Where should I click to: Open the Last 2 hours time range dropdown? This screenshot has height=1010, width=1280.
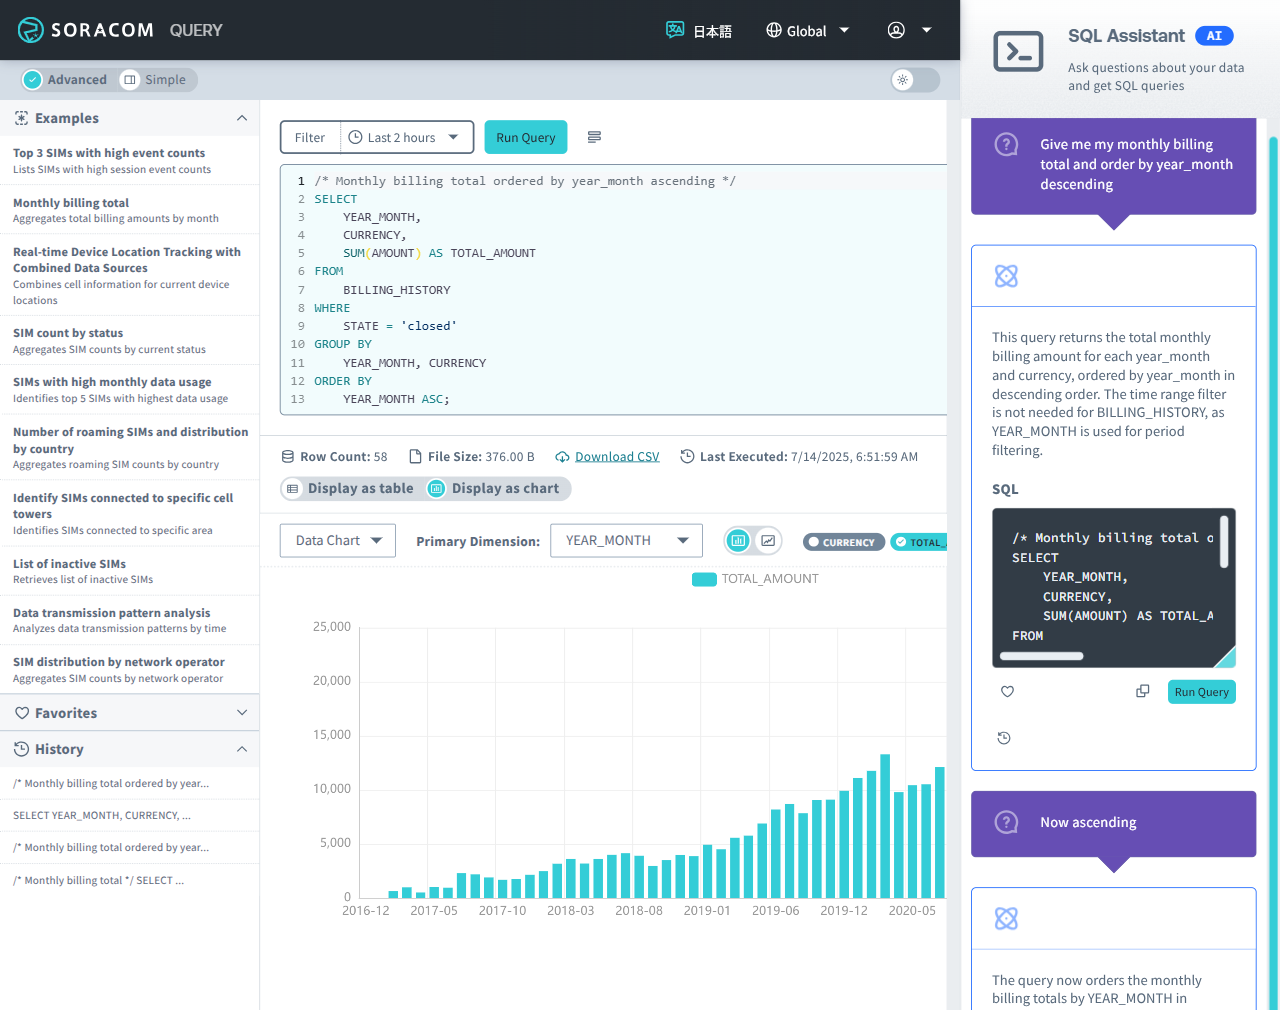(406, 138)
